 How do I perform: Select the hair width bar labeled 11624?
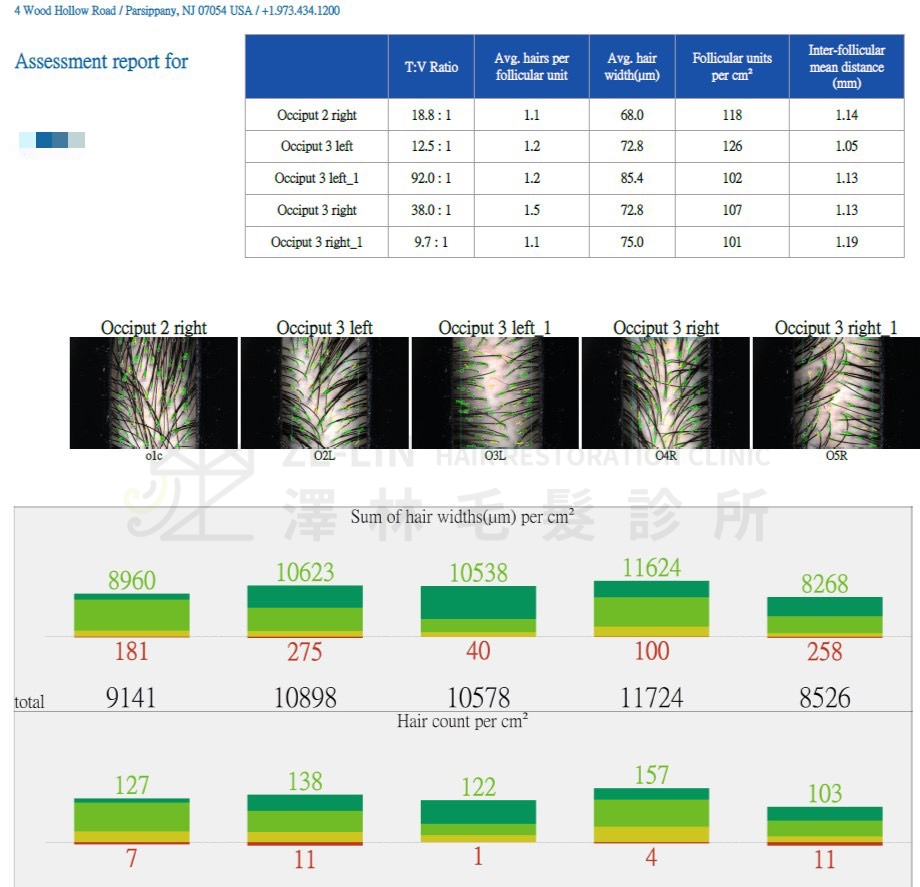651,608
